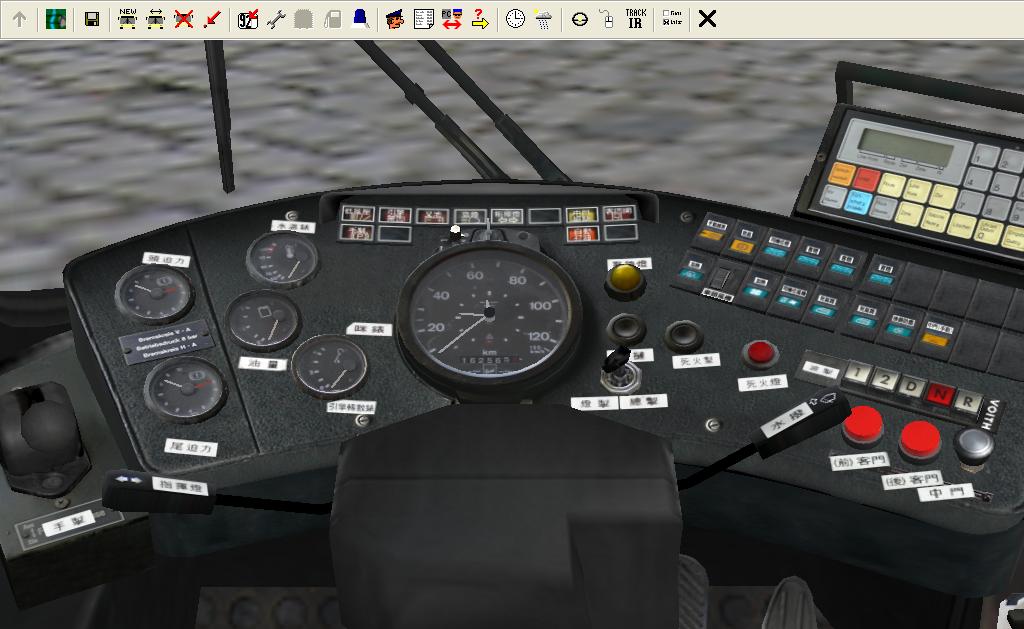Toggle the unchecked toolbar checkbox

coord(665,13)
